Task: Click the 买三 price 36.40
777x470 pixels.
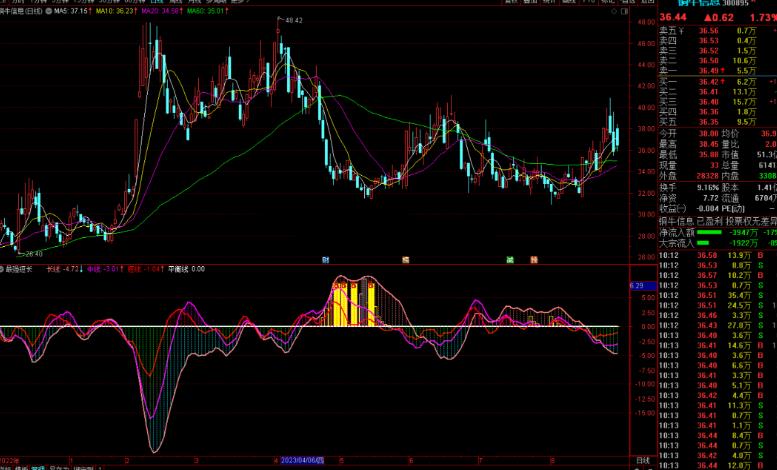Action: 709,102
